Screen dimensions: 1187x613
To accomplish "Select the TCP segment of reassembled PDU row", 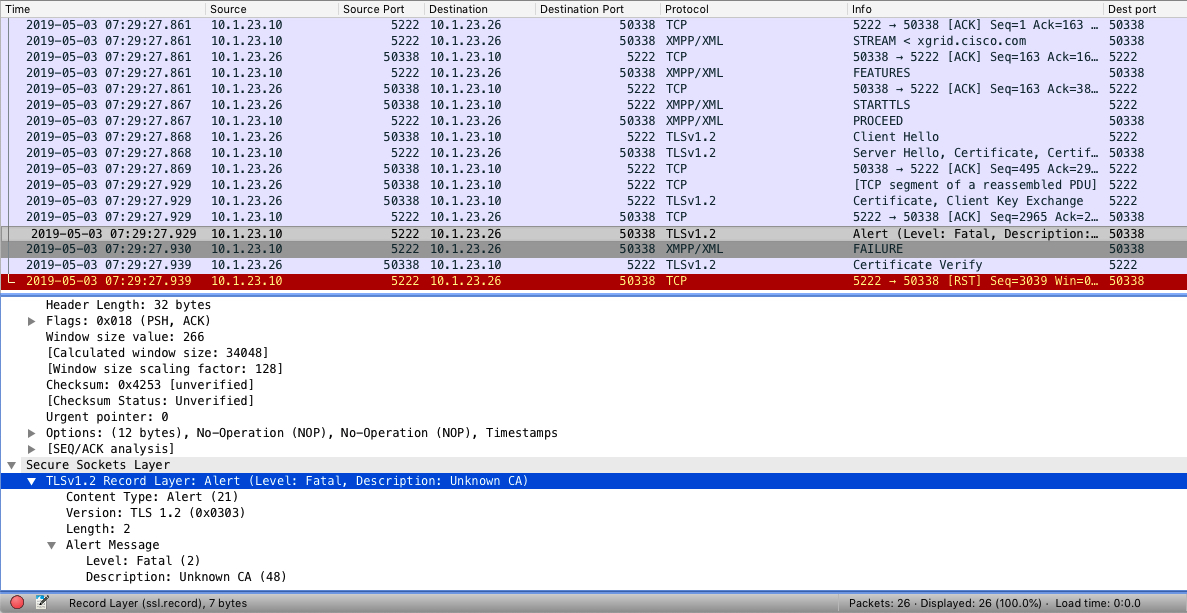I will 594,185.
